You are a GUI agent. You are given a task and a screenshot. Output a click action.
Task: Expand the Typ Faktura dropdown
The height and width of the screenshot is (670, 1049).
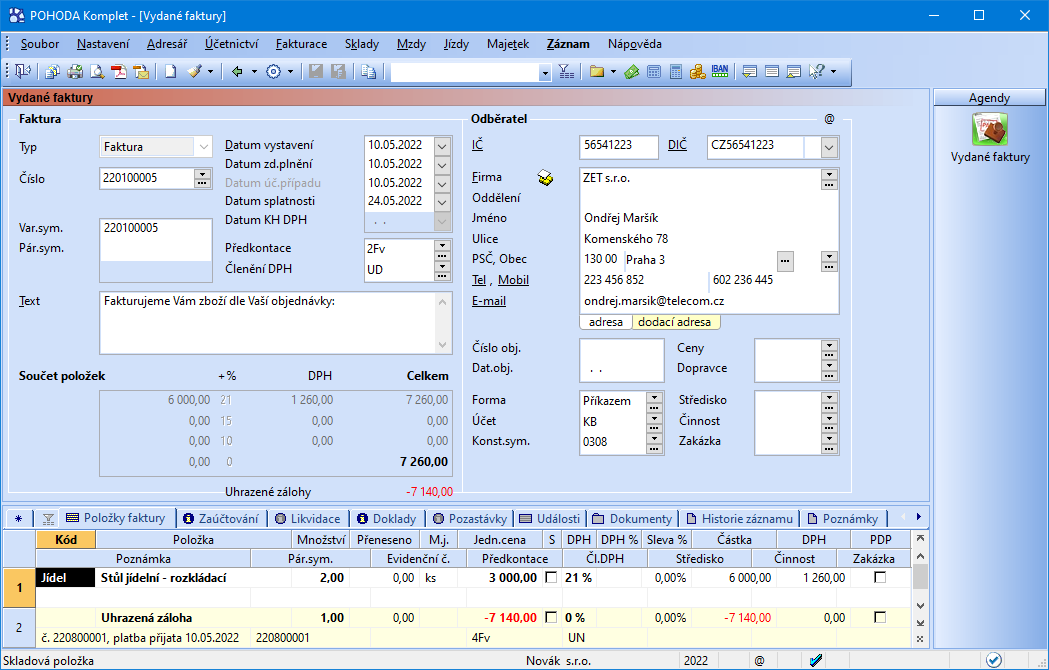point(203,147)
